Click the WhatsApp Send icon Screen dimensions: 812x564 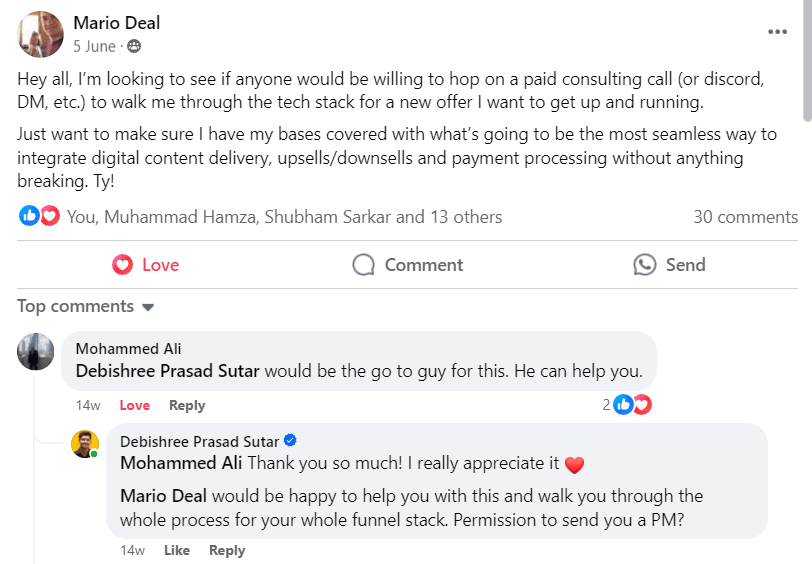point(645,265)
